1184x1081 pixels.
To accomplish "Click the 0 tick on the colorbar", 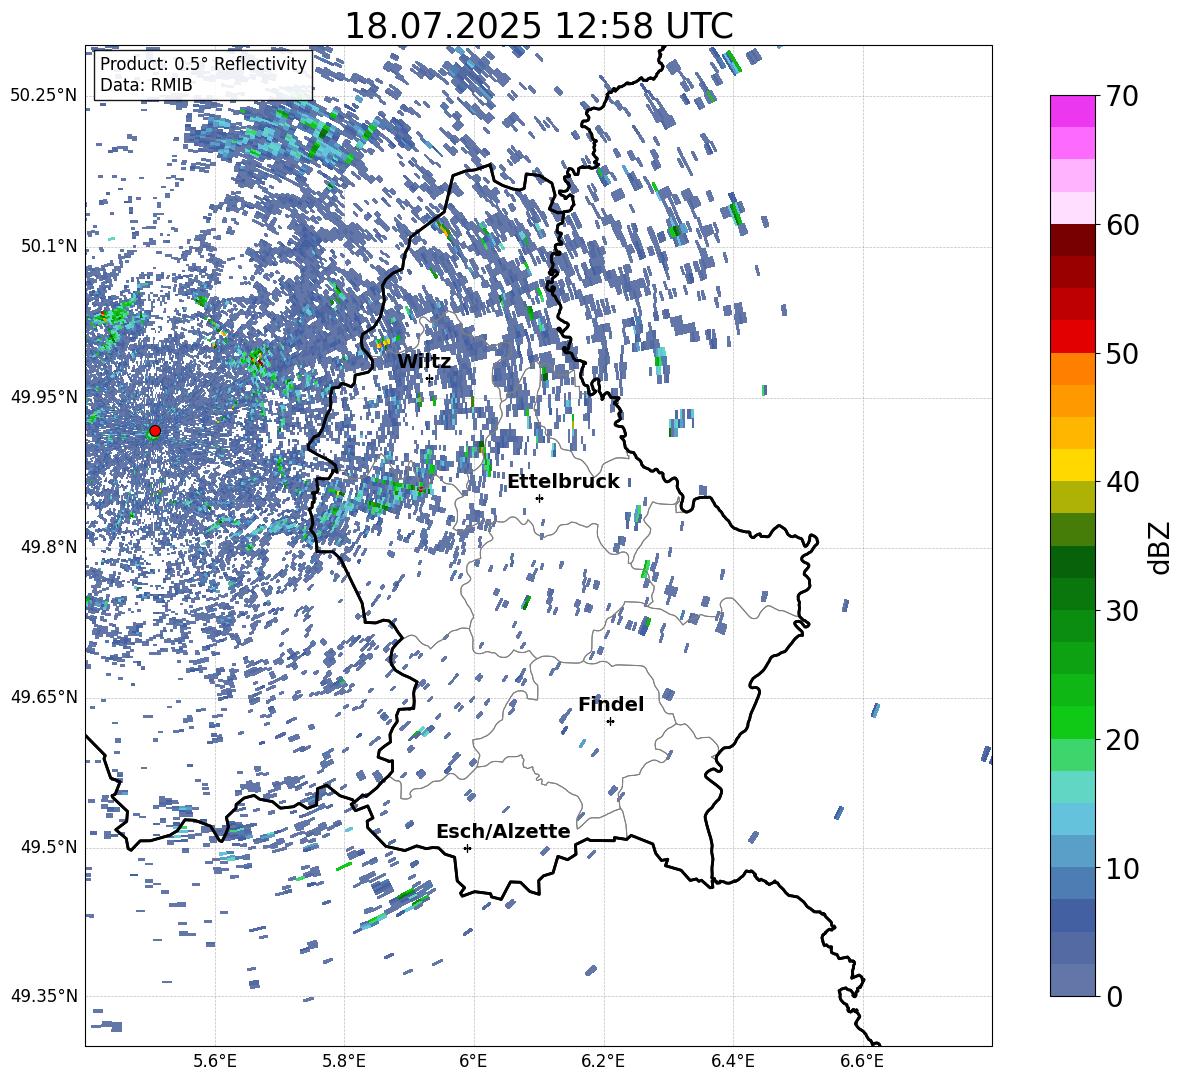I will 1115,996.
